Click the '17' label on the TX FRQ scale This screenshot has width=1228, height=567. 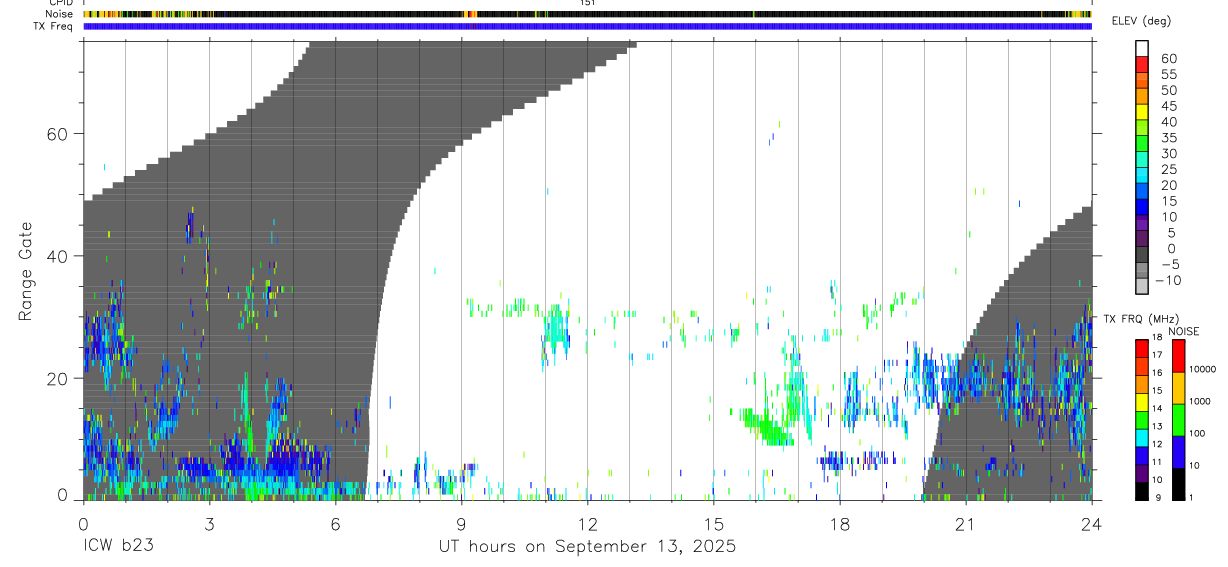1159,355
